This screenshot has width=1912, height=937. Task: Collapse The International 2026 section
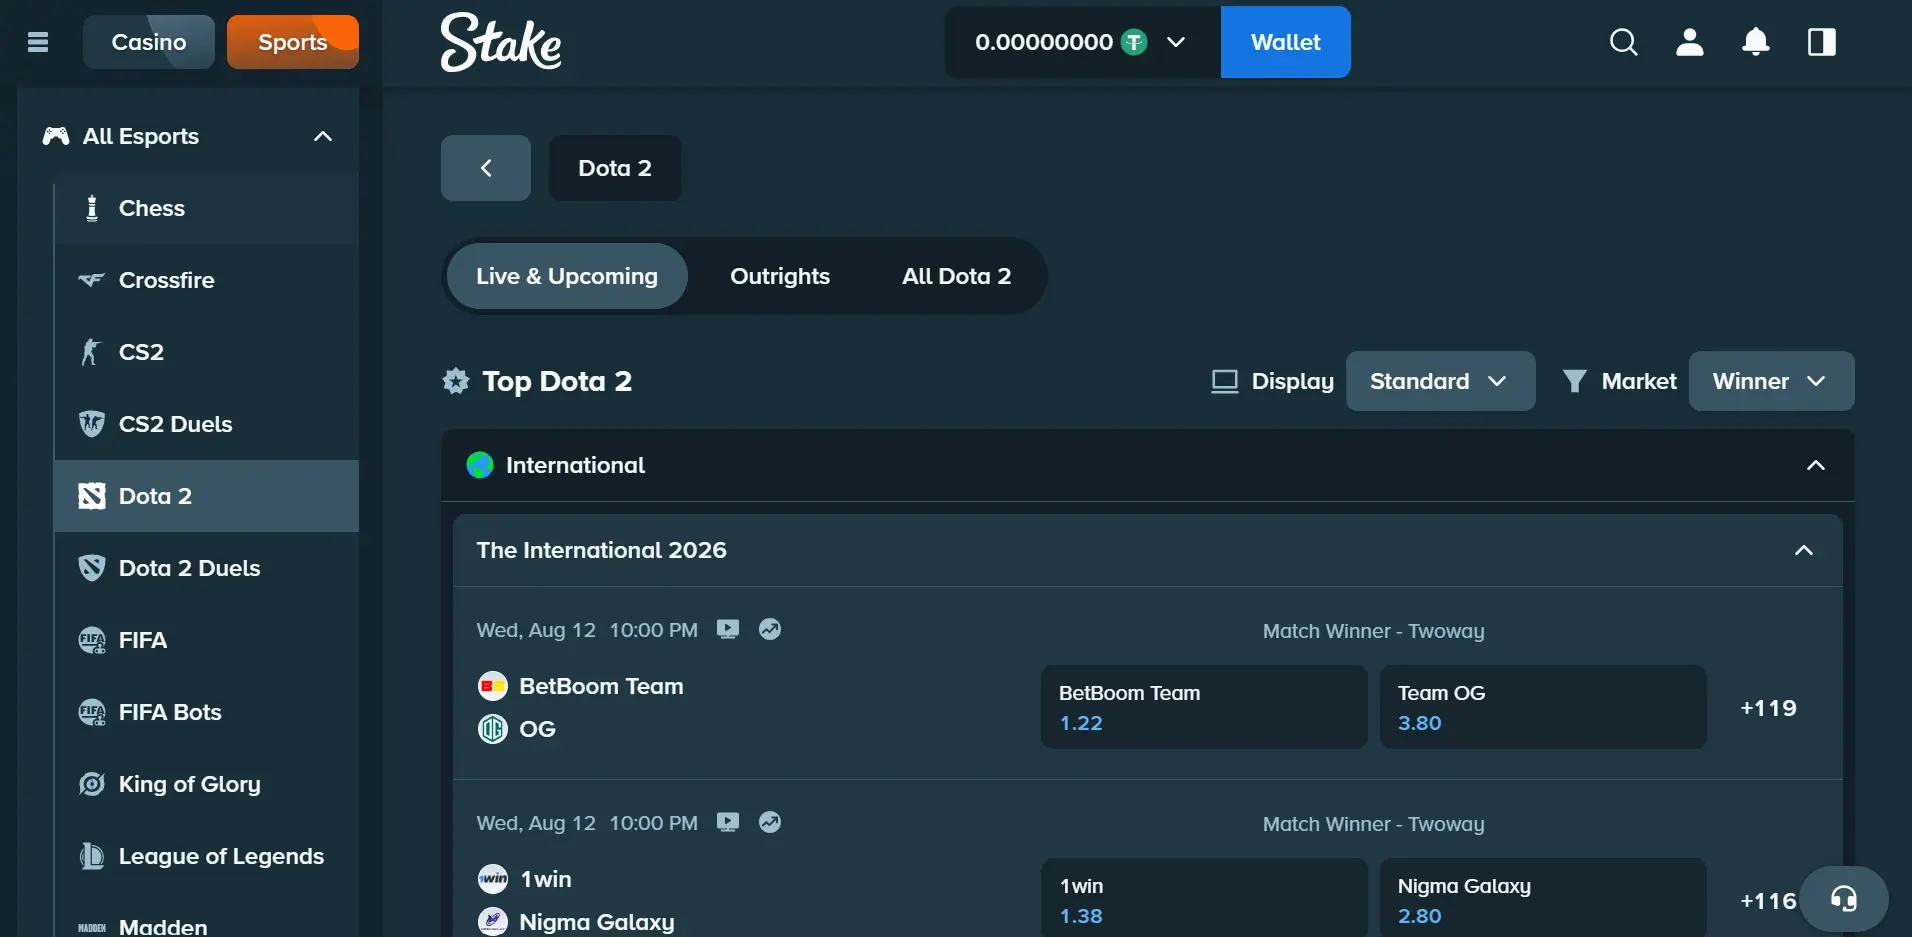(1804, 550)
